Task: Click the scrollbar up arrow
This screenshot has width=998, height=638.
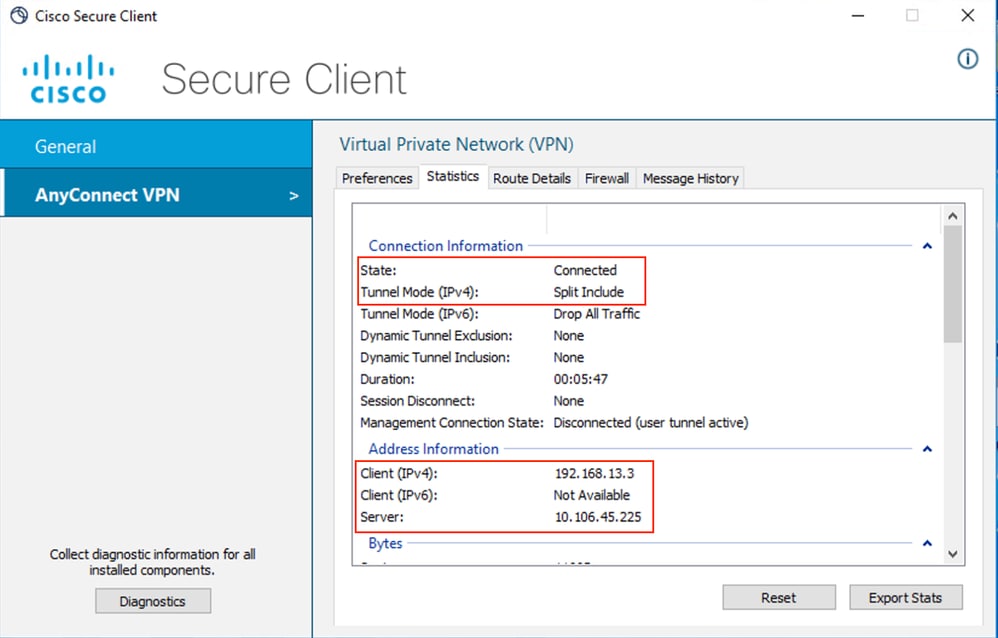Action: 952,216
